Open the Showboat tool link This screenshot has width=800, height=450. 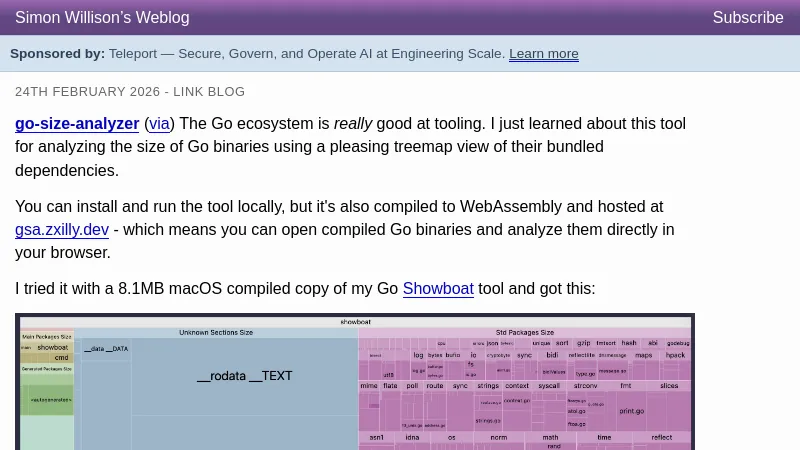click(438, 289)
